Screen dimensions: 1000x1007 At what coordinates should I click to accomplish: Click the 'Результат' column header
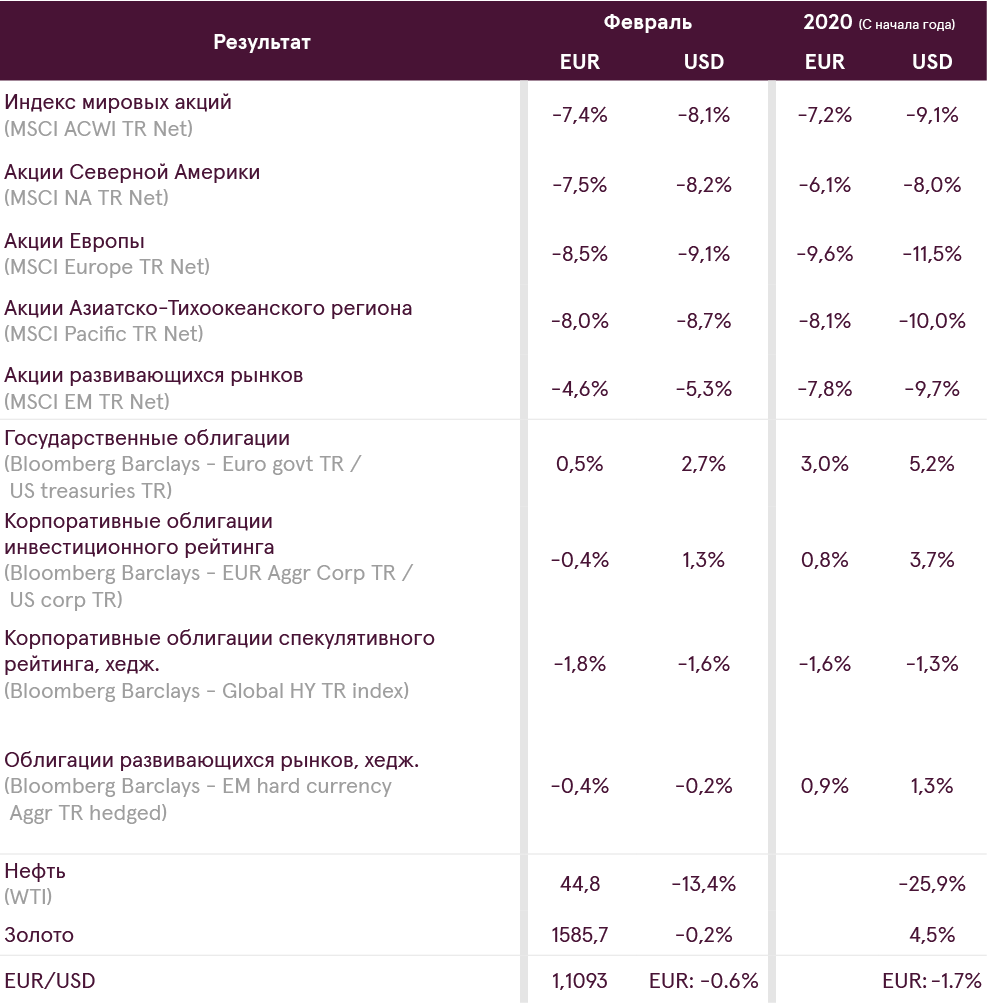(x=261, y=42)
